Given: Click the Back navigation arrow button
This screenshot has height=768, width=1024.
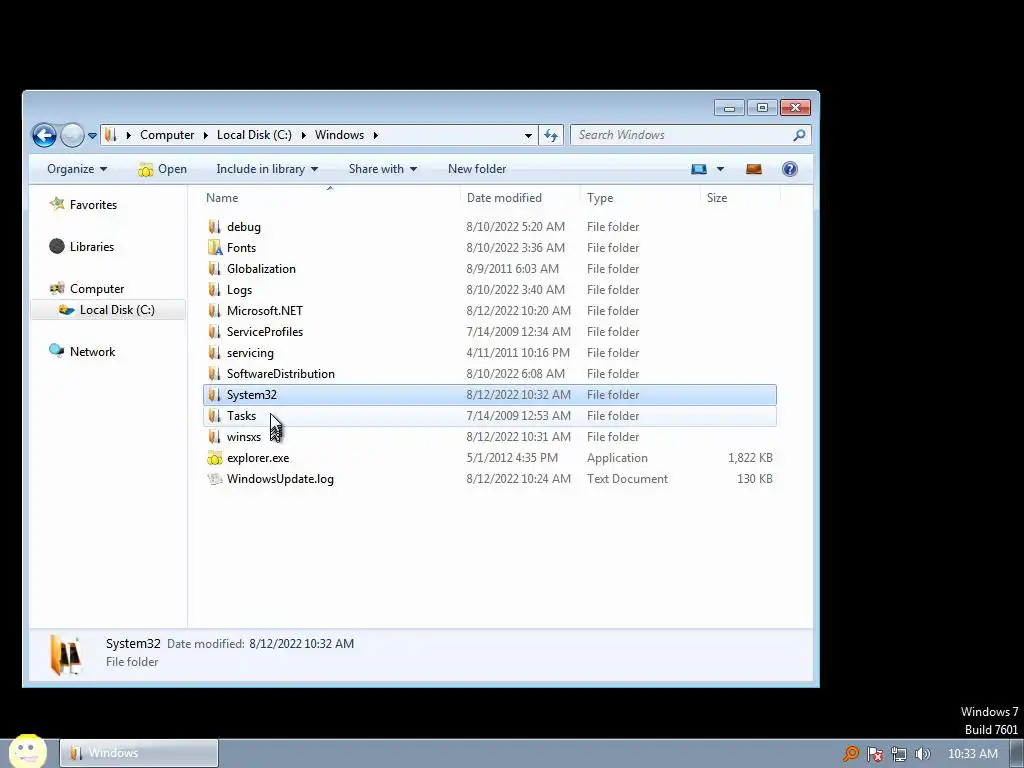Looking at the screenshot, I should coord(44,135).
